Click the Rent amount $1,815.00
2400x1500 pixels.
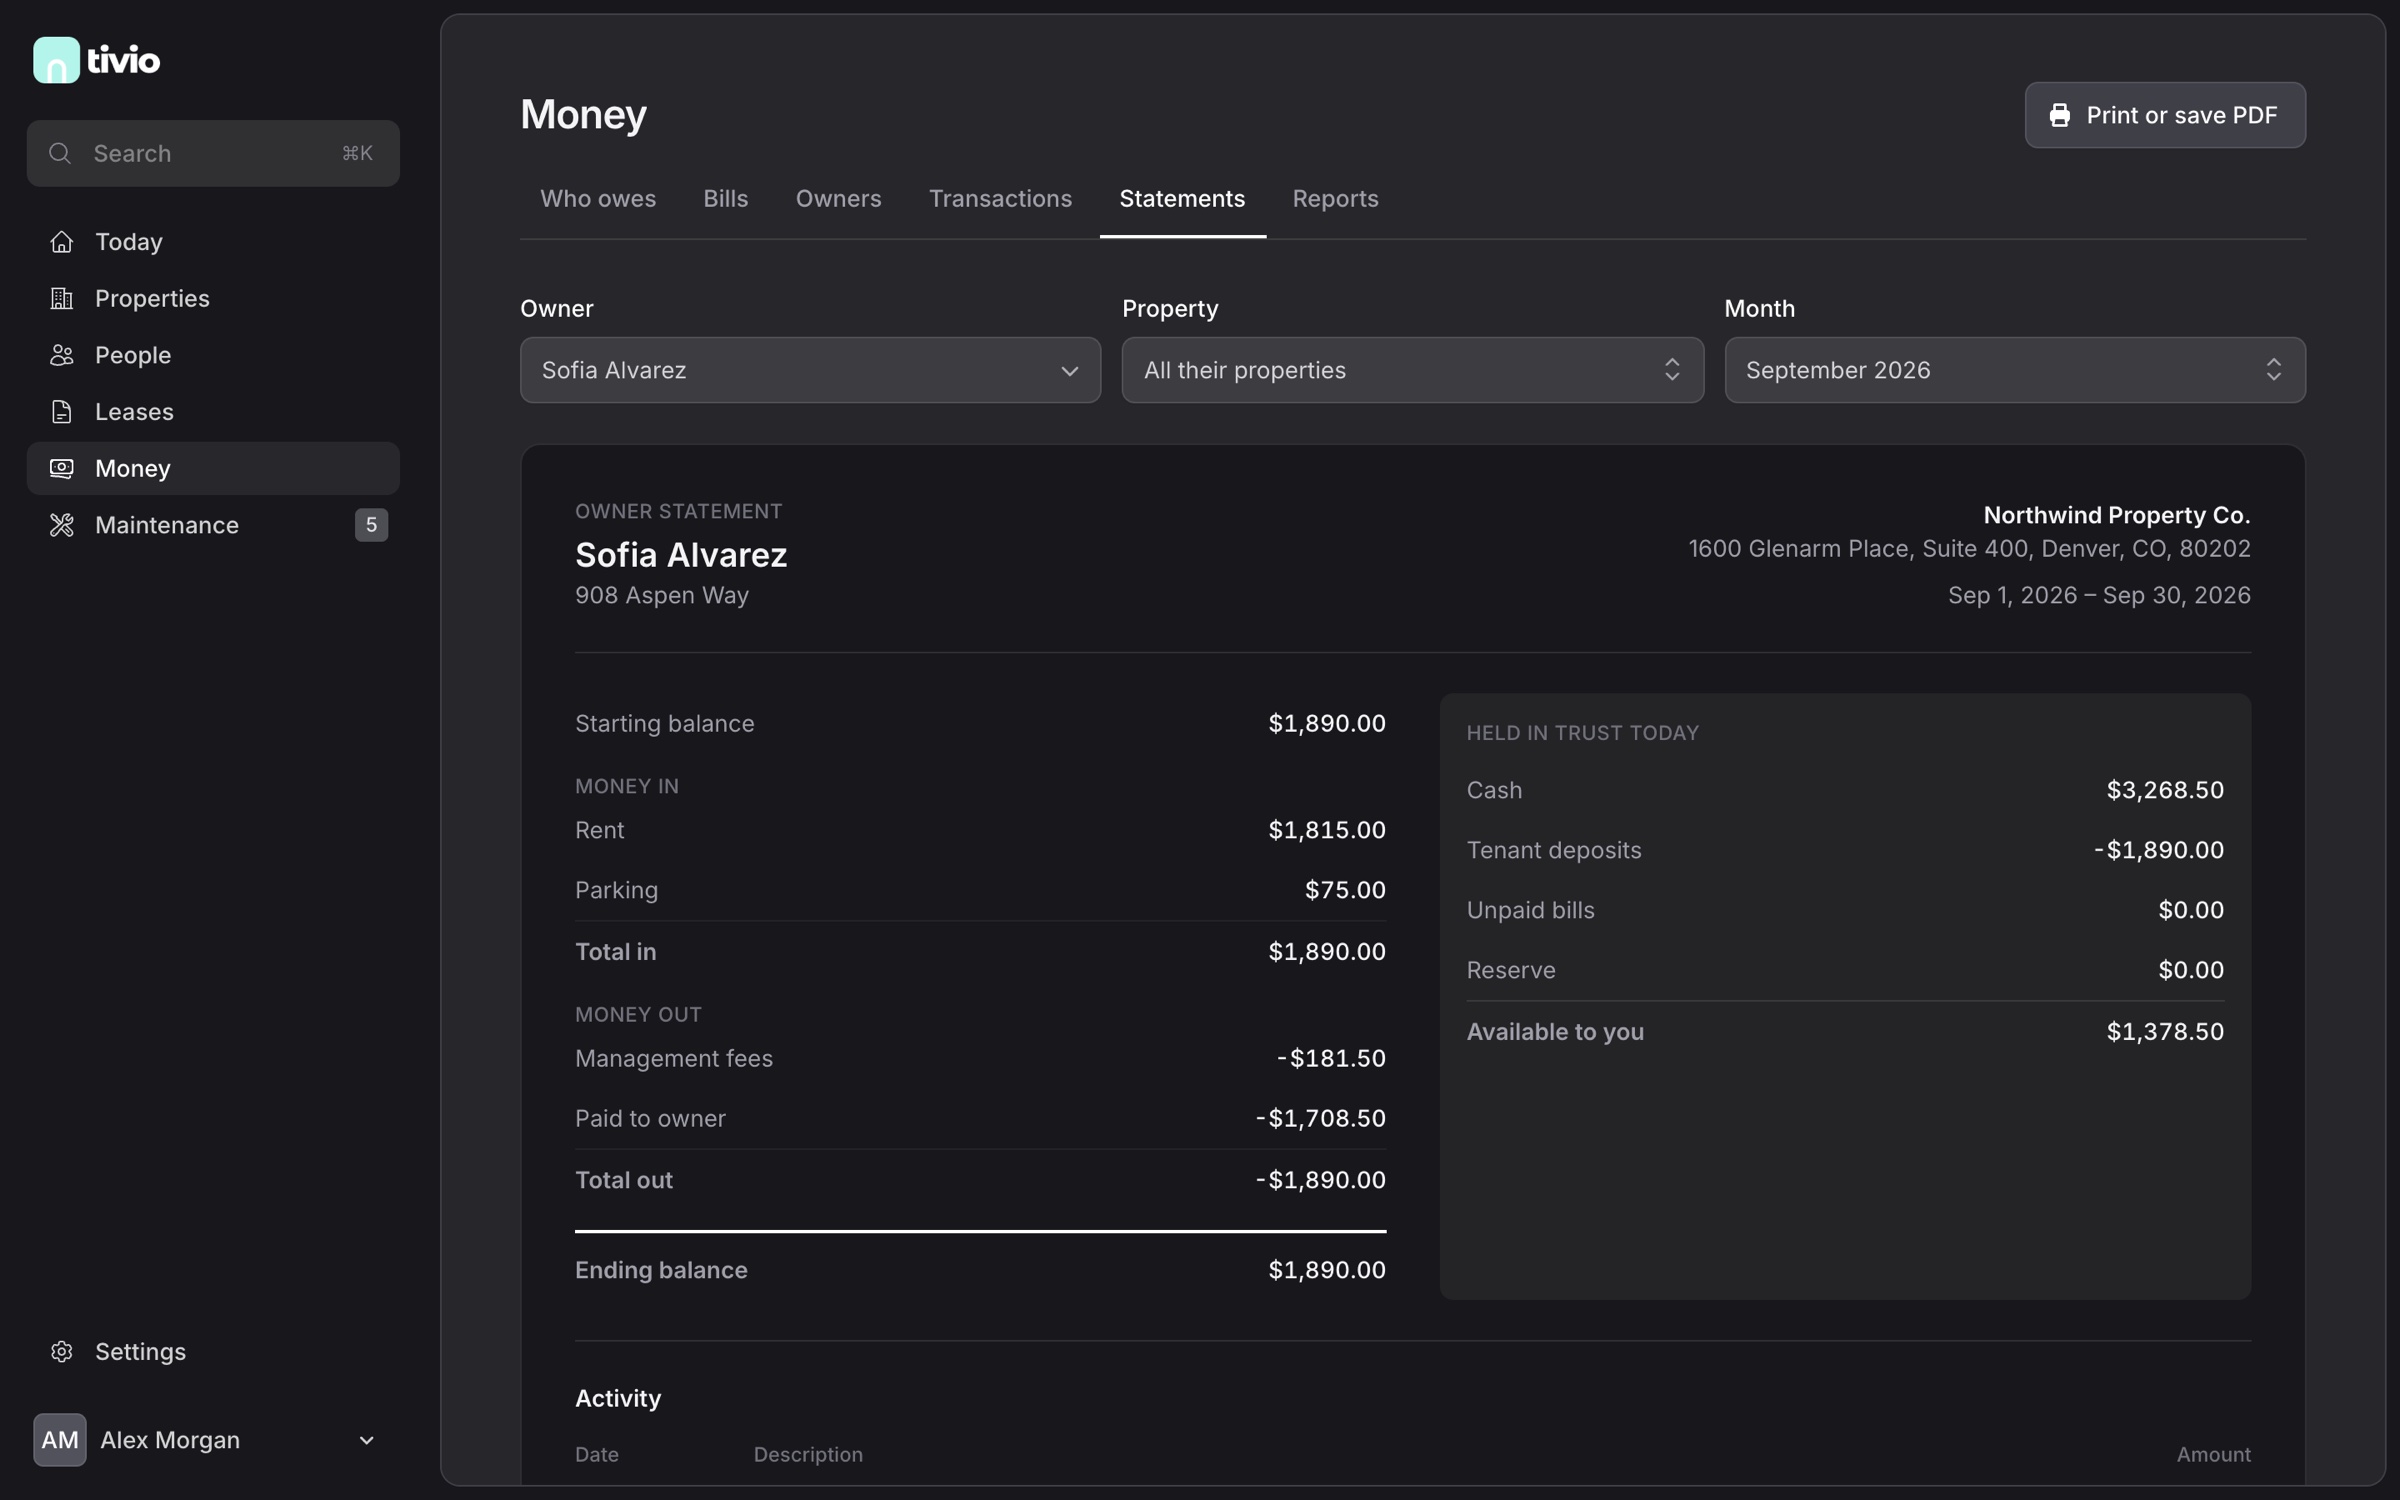(x=1326, y=830)
